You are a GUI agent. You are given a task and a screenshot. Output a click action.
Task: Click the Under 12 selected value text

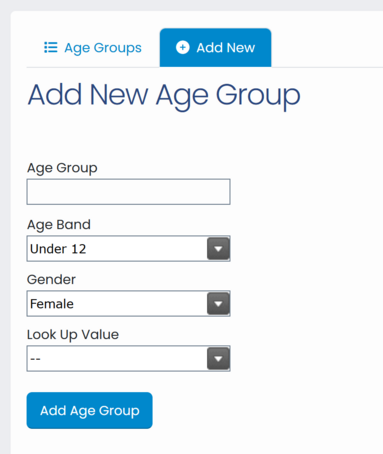click(x=58, y=249)
